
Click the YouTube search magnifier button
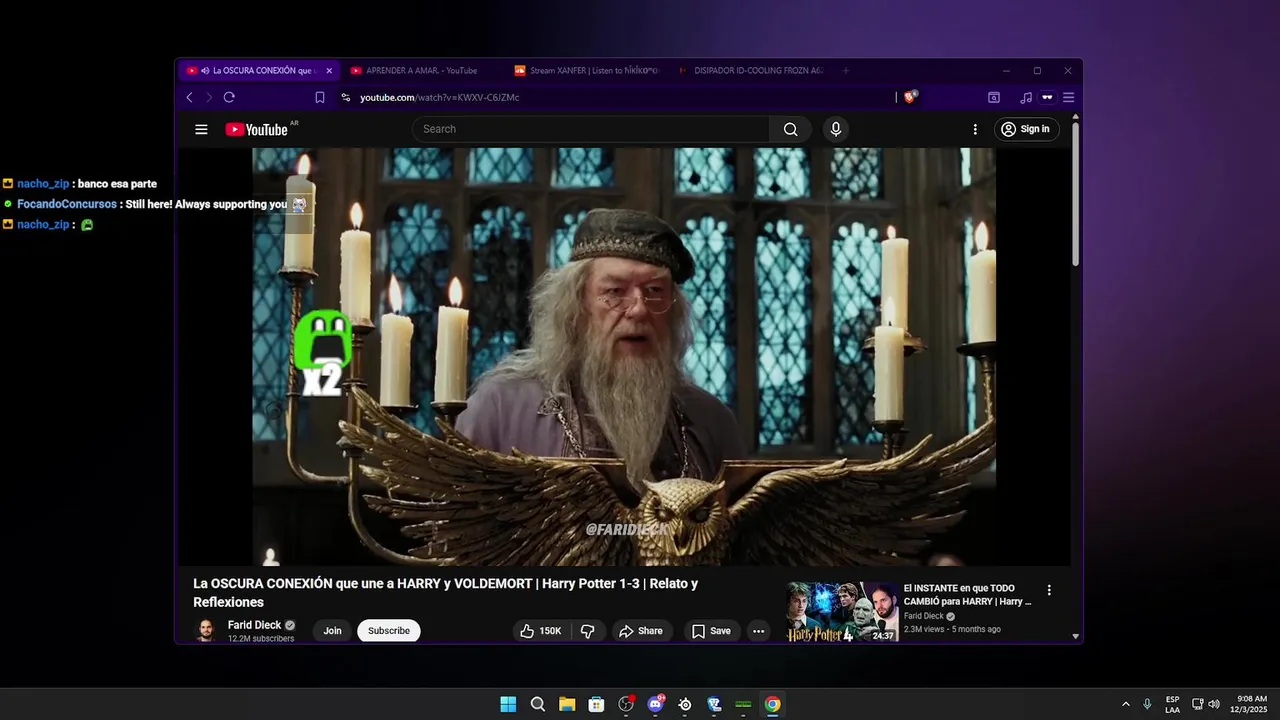pos(790,129)
